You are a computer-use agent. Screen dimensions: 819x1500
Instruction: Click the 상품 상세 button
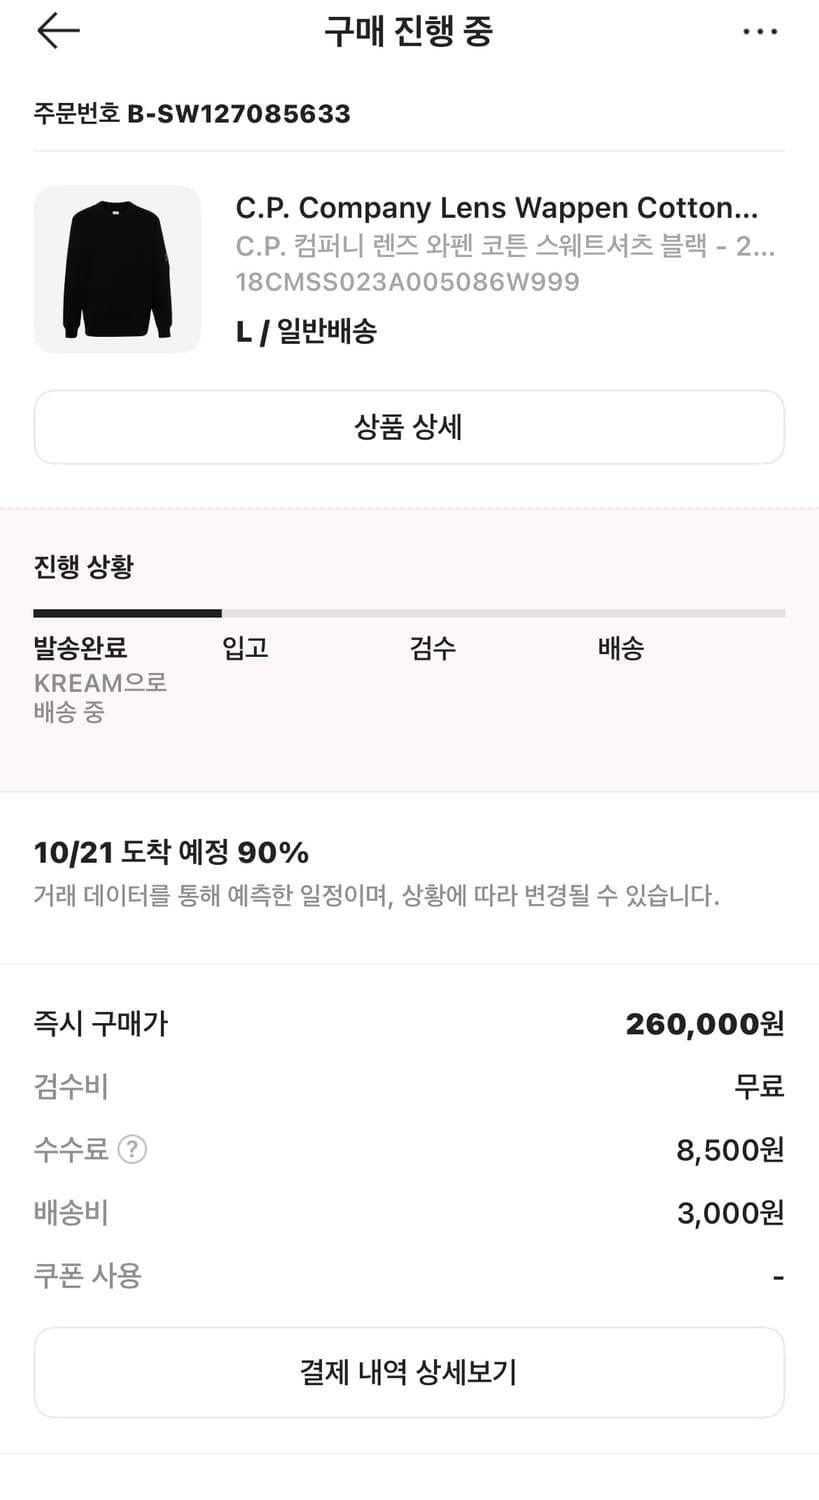[x=409, y=428]
